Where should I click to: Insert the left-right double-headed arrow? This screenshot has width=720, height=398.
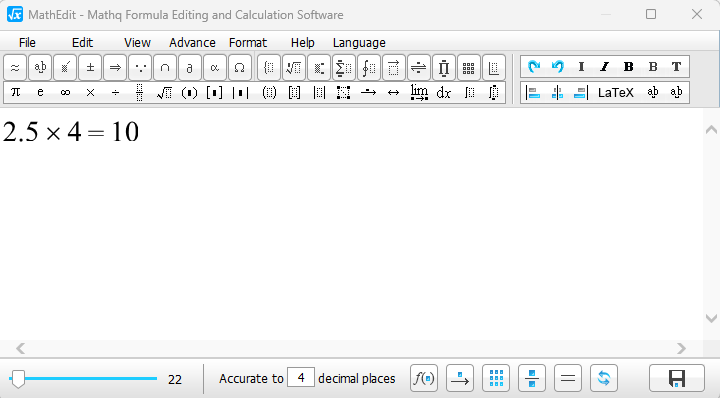pyautogui.click(x=394, y=92)
